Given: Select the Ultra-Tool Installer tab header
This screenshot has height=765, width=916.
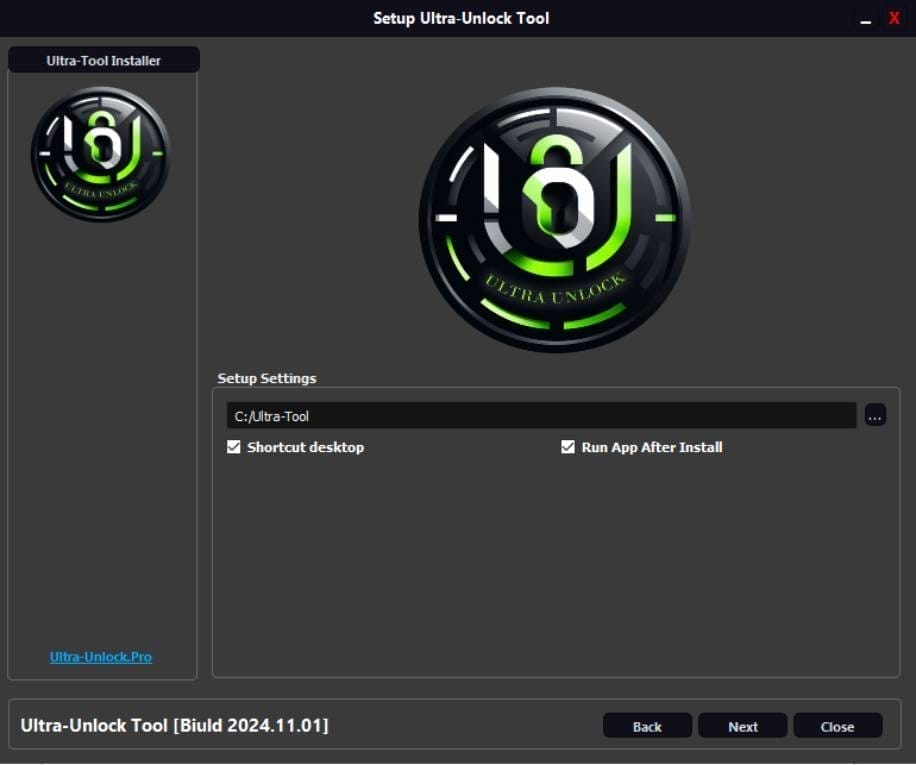Looking at the screenshot, I should point(103,60).
